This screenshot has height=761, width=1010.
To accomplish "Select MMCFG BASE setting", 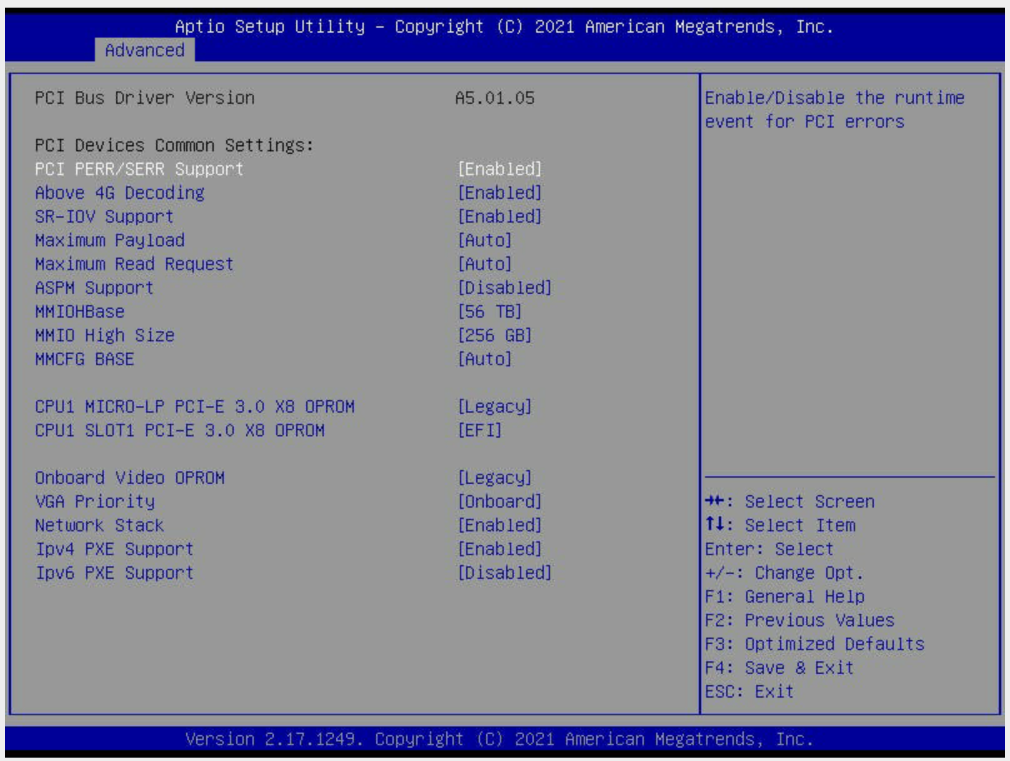I will coord(84,359).
